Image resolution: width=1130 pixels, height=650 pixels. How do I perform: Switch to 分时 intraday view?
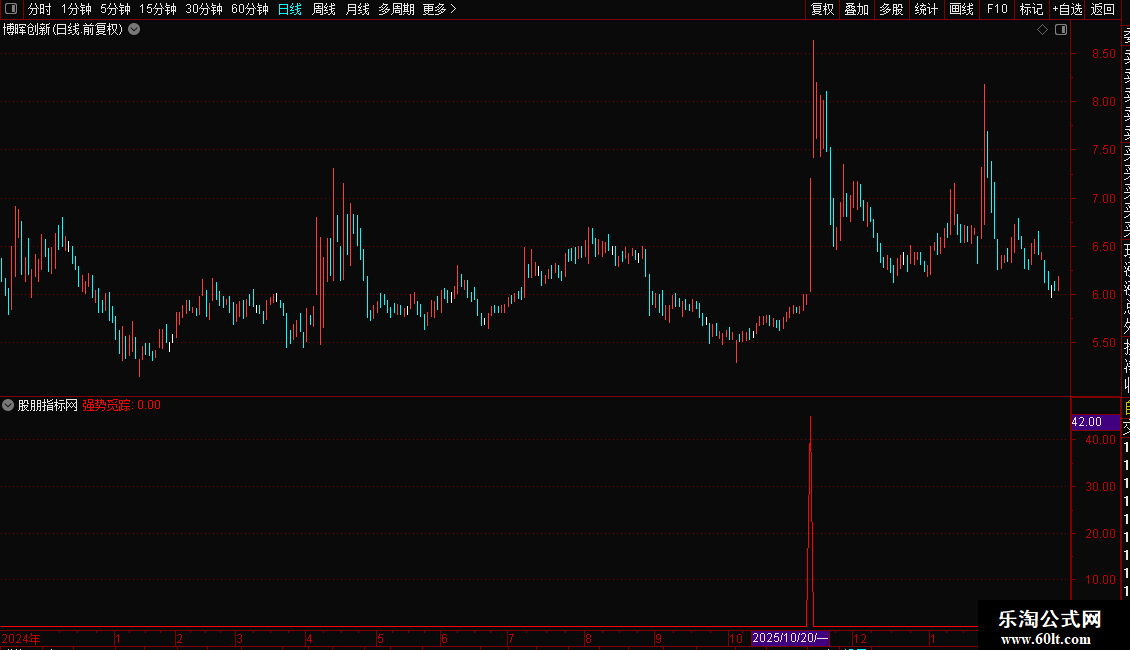click(x=40, y=9)
